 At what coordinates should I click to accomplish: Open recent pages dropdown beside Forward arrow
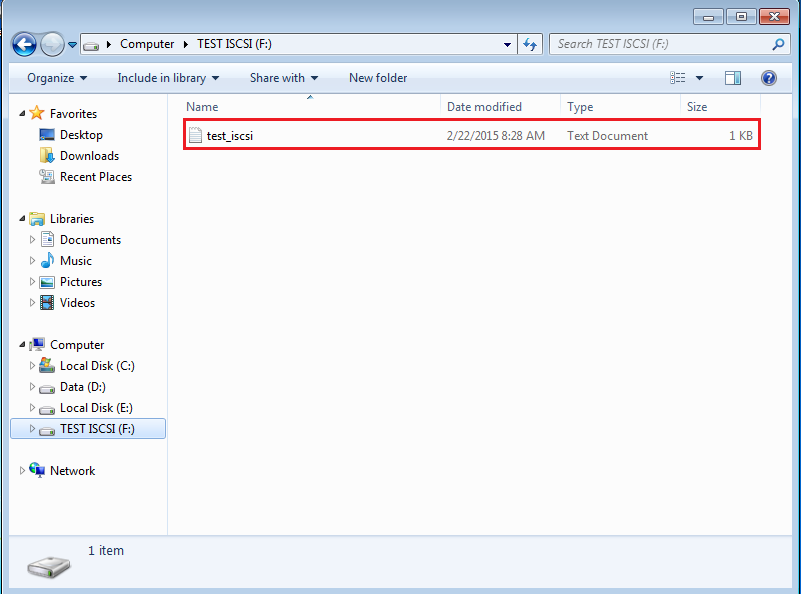pyautogui.click(x=73, y=45)
